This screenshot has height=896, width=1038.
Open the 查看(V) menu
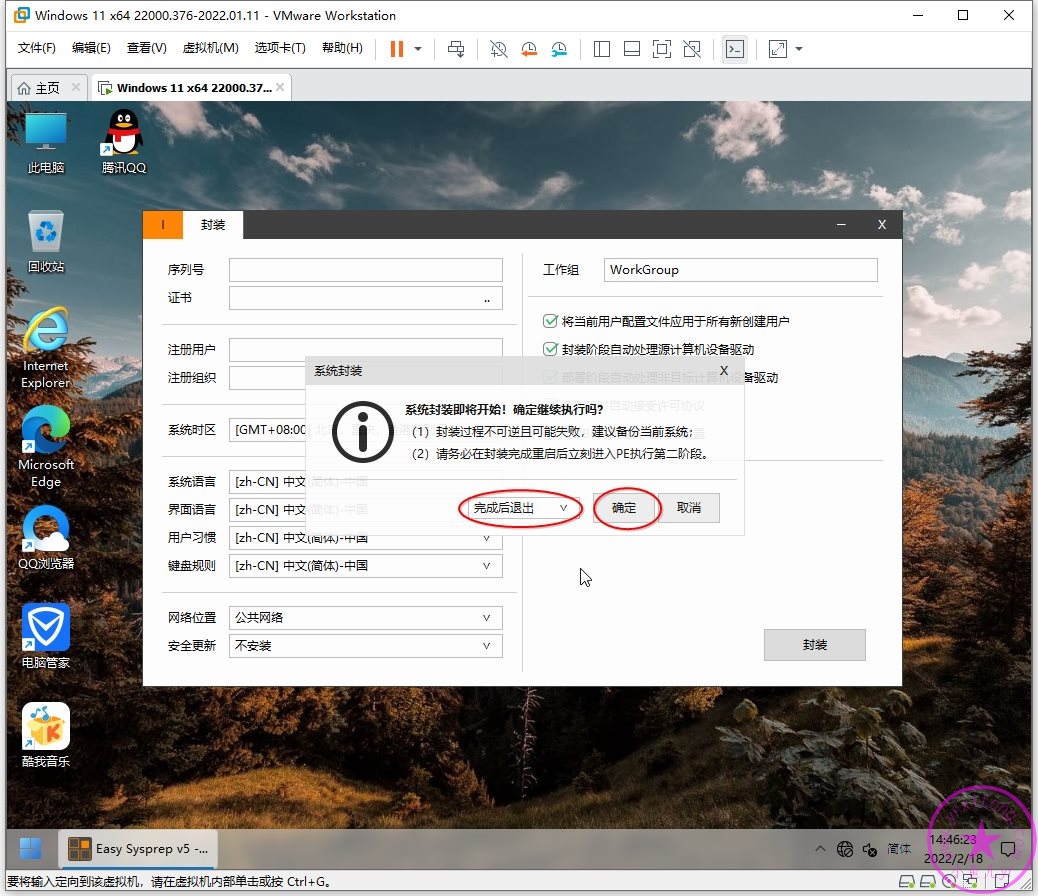(146, 48)
